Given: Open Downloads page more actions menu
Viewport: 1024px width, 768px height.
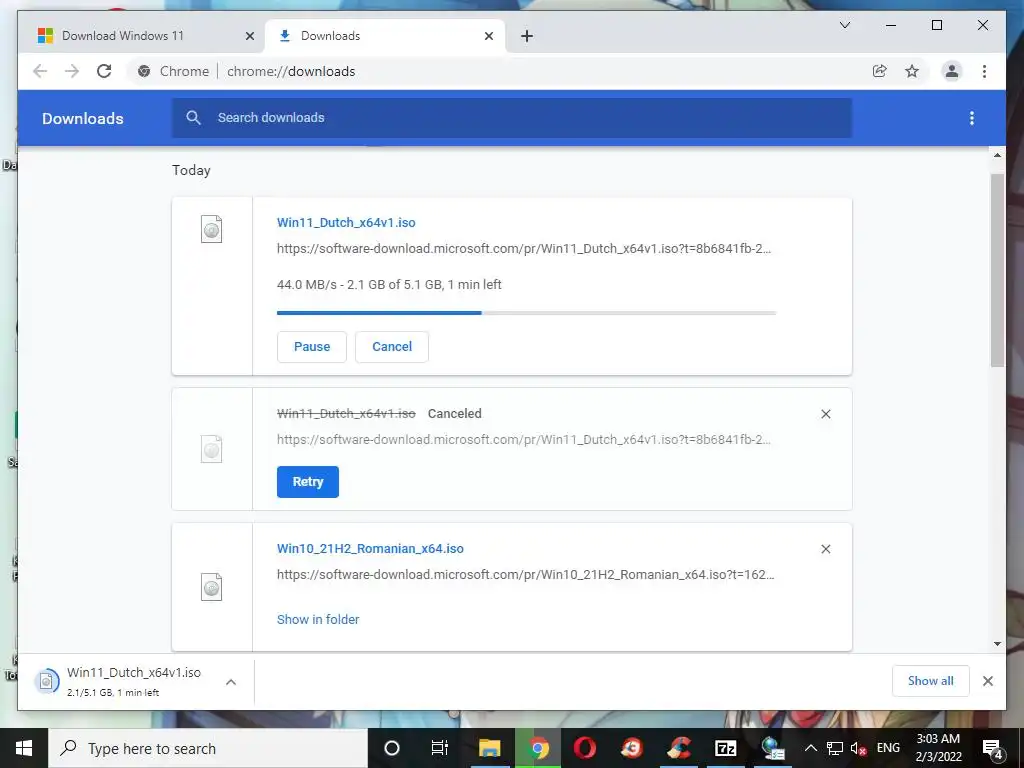Looking at the screenshot, I should 972,118.
